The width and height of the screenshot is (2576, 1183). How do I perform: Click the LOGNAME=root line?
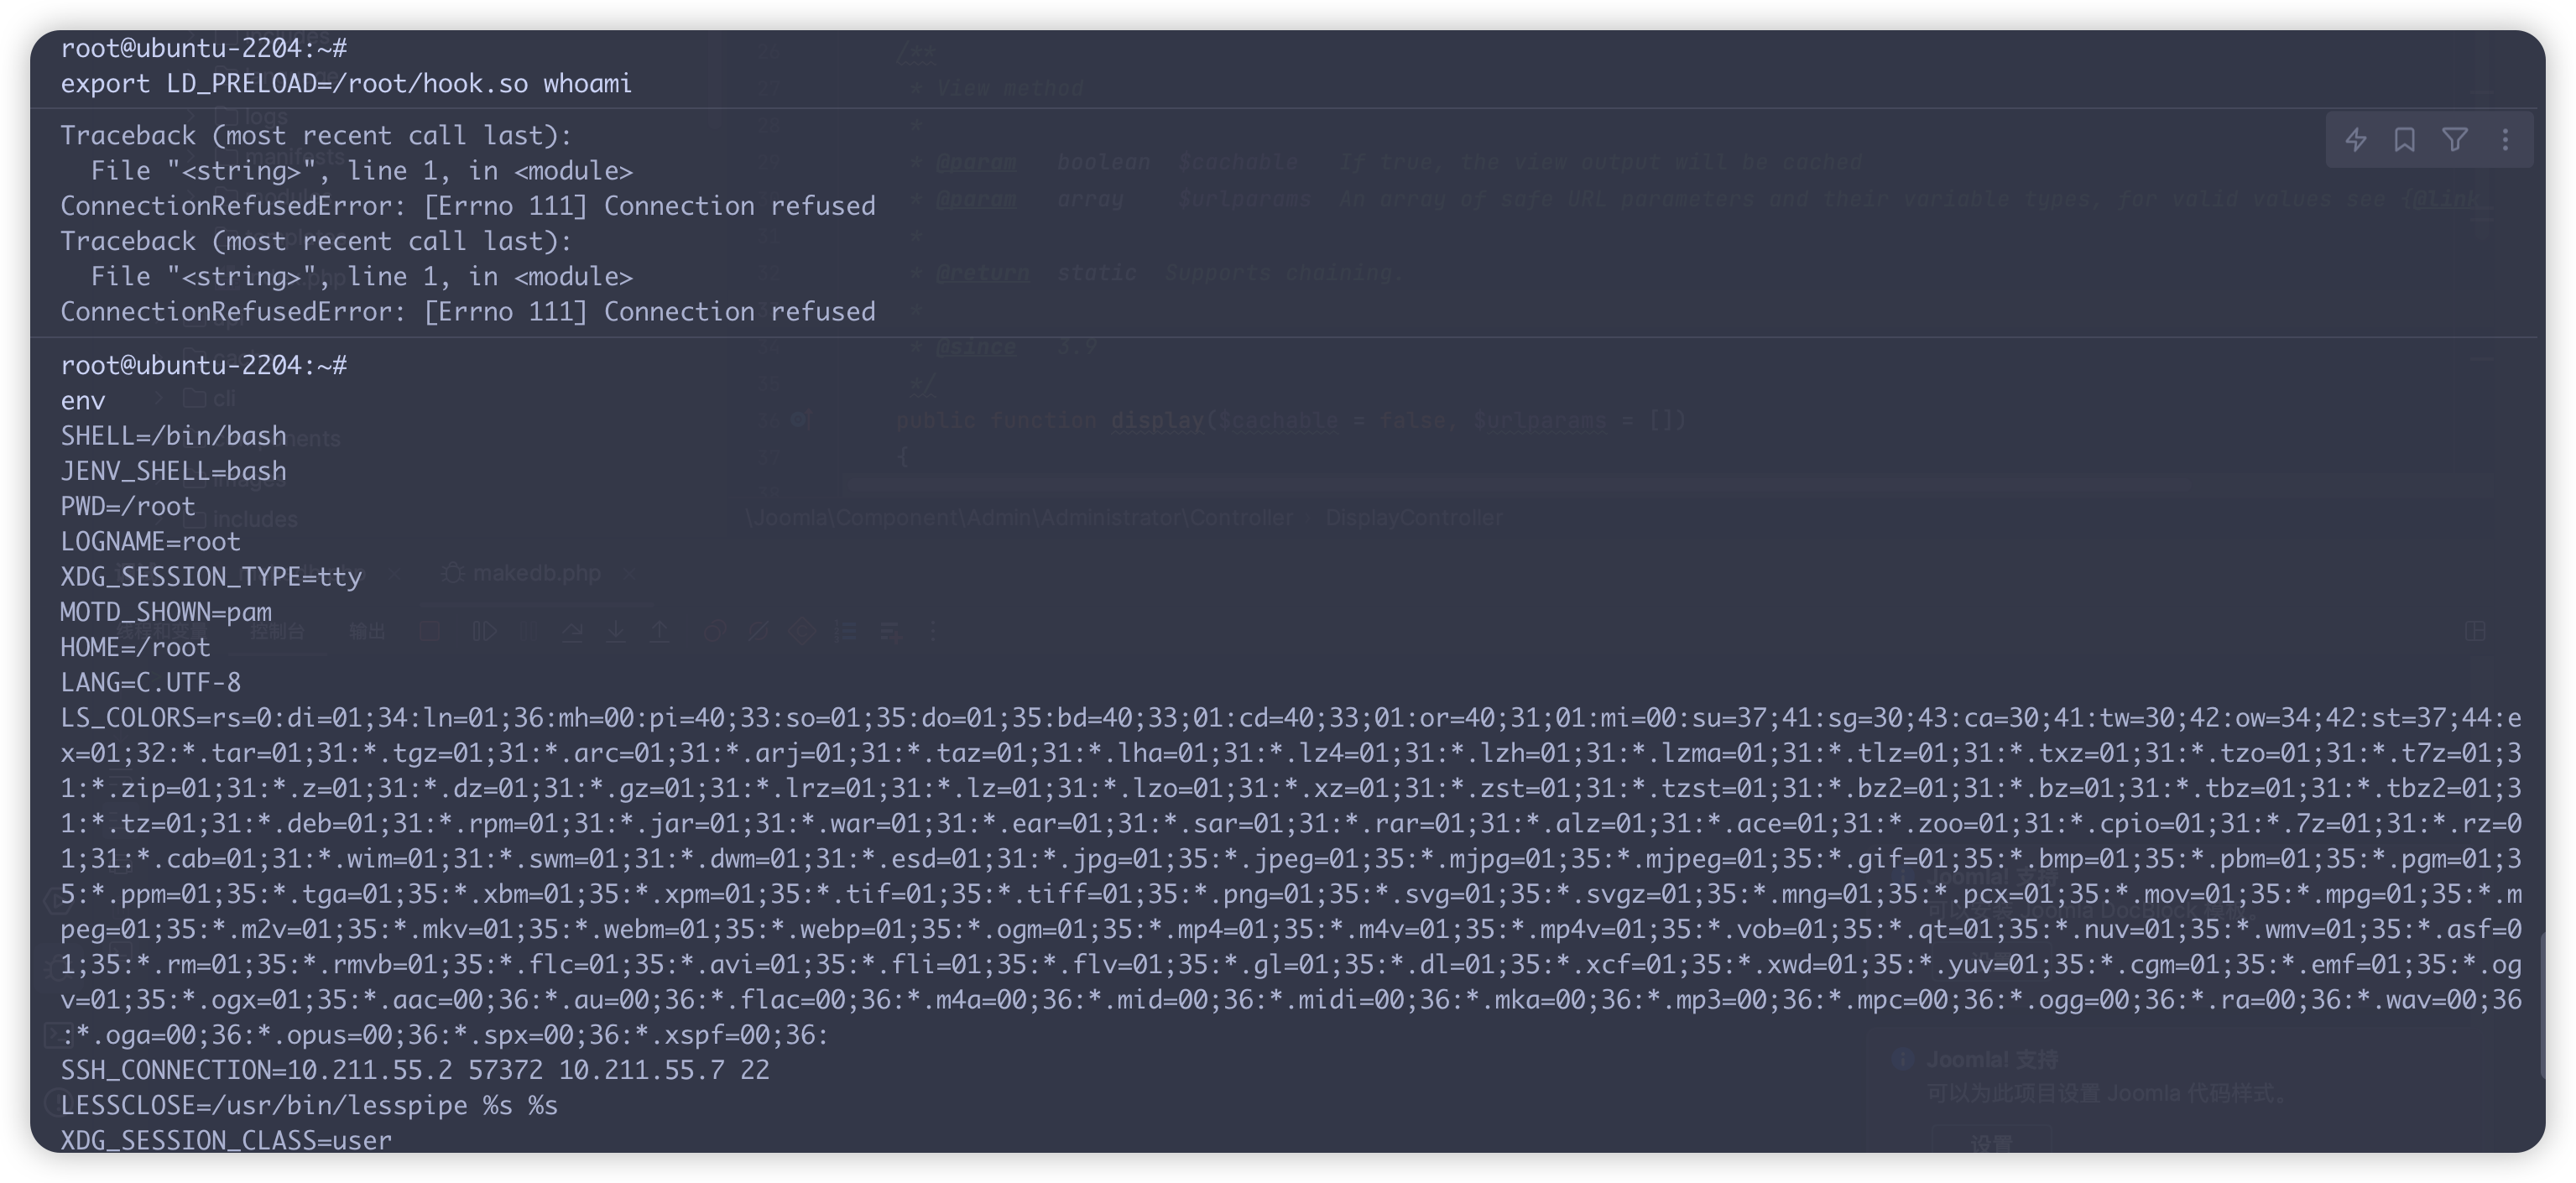coord(151,542)
